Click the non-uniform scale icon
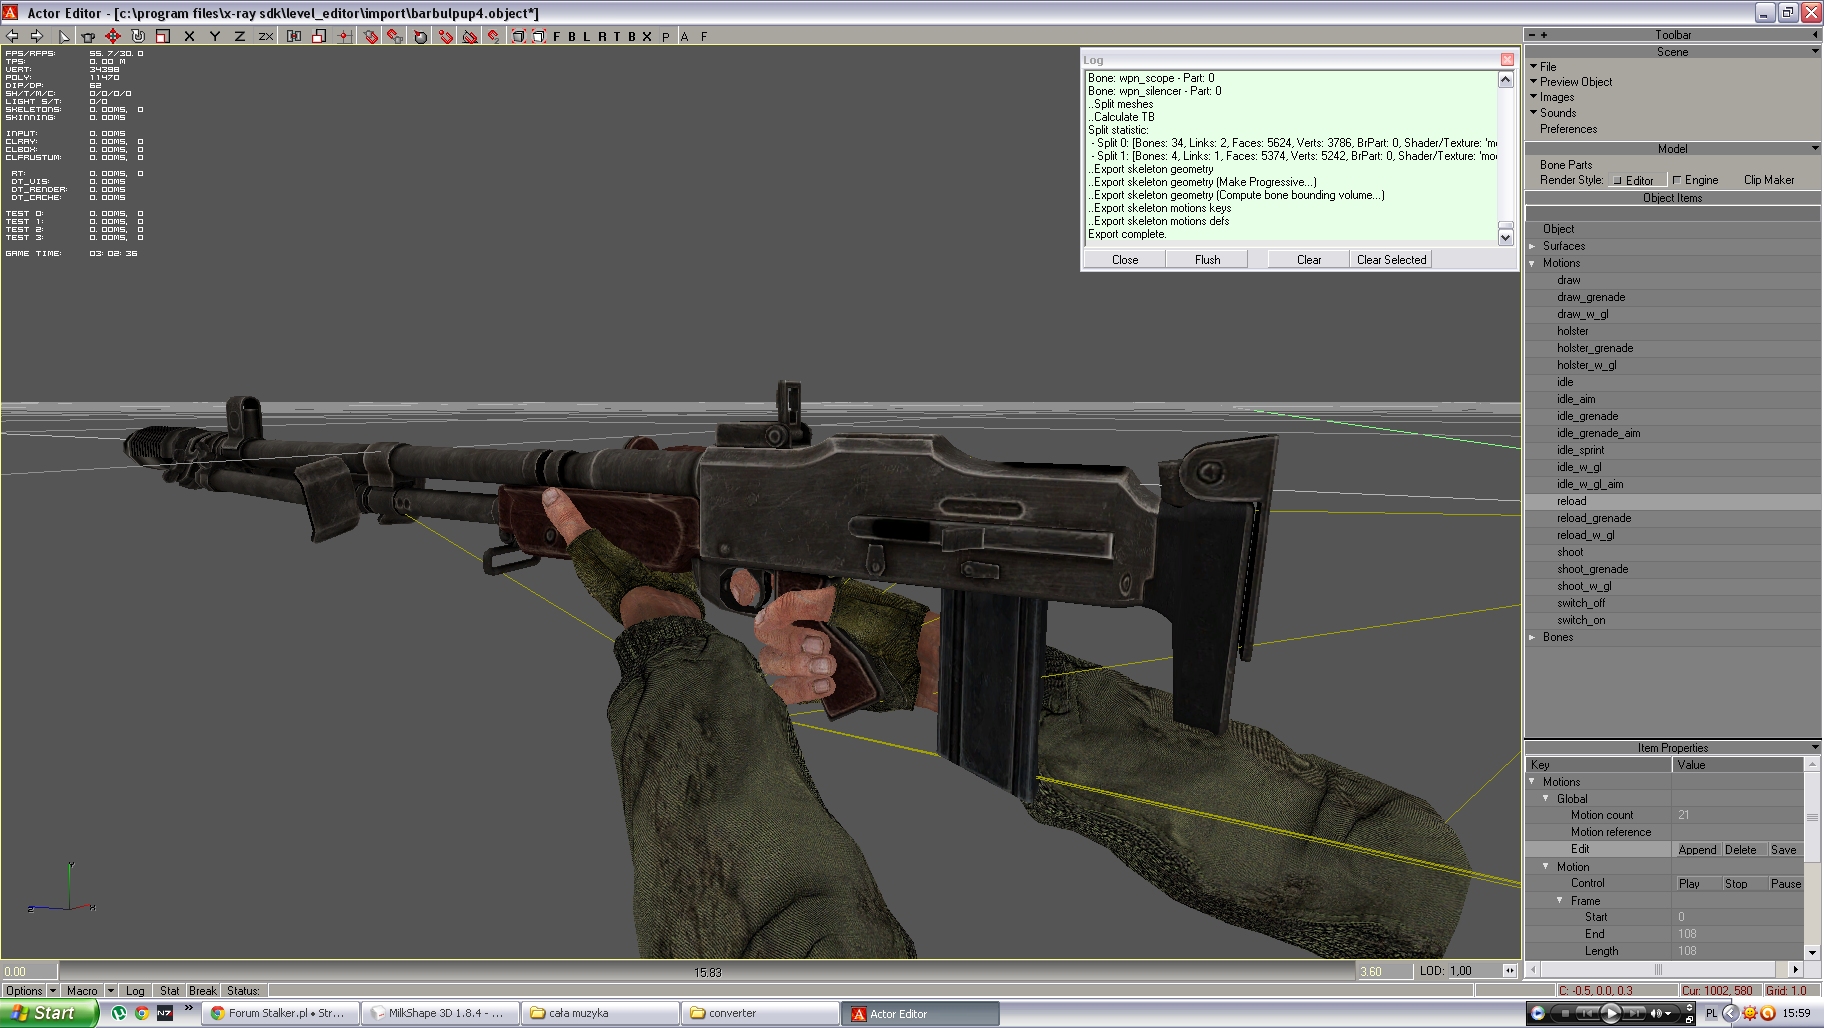The height and width of the screenshot is (1028, 1824). 318,36
